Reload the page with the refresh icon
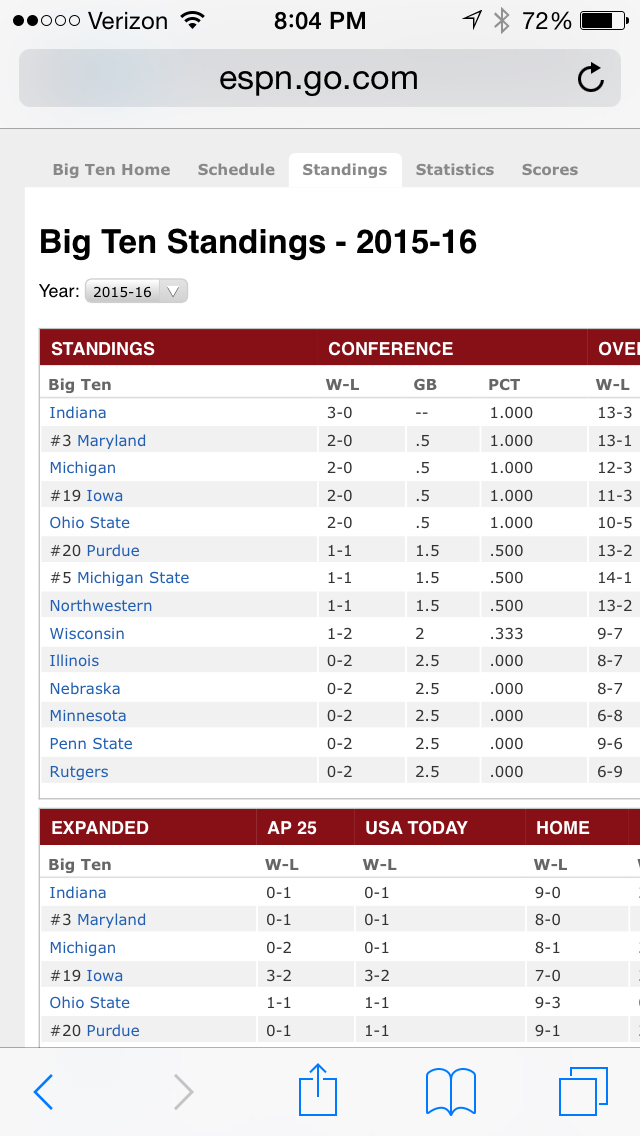The image size is (640, 1136). coord(591,78)
